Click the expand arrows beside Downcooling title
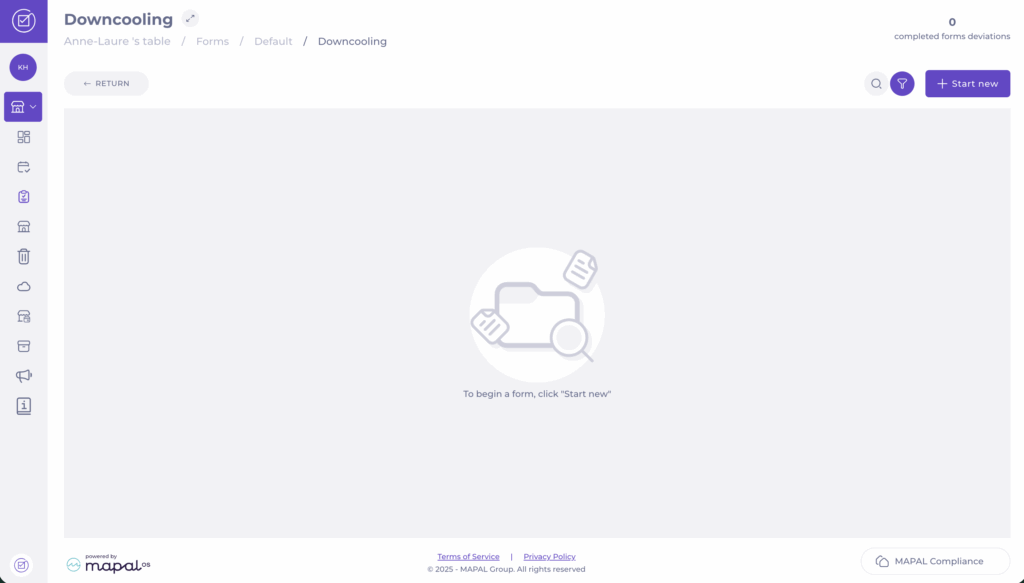This screenshot has height=583, width=1024. pyautogui.click(x=190, y=19)
